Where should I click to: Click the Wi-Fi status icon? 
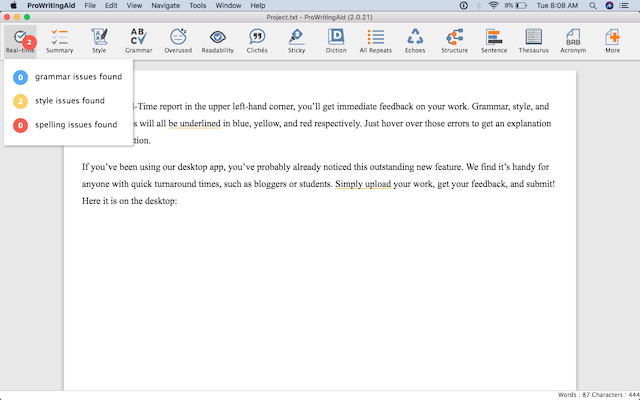[493, 5]
